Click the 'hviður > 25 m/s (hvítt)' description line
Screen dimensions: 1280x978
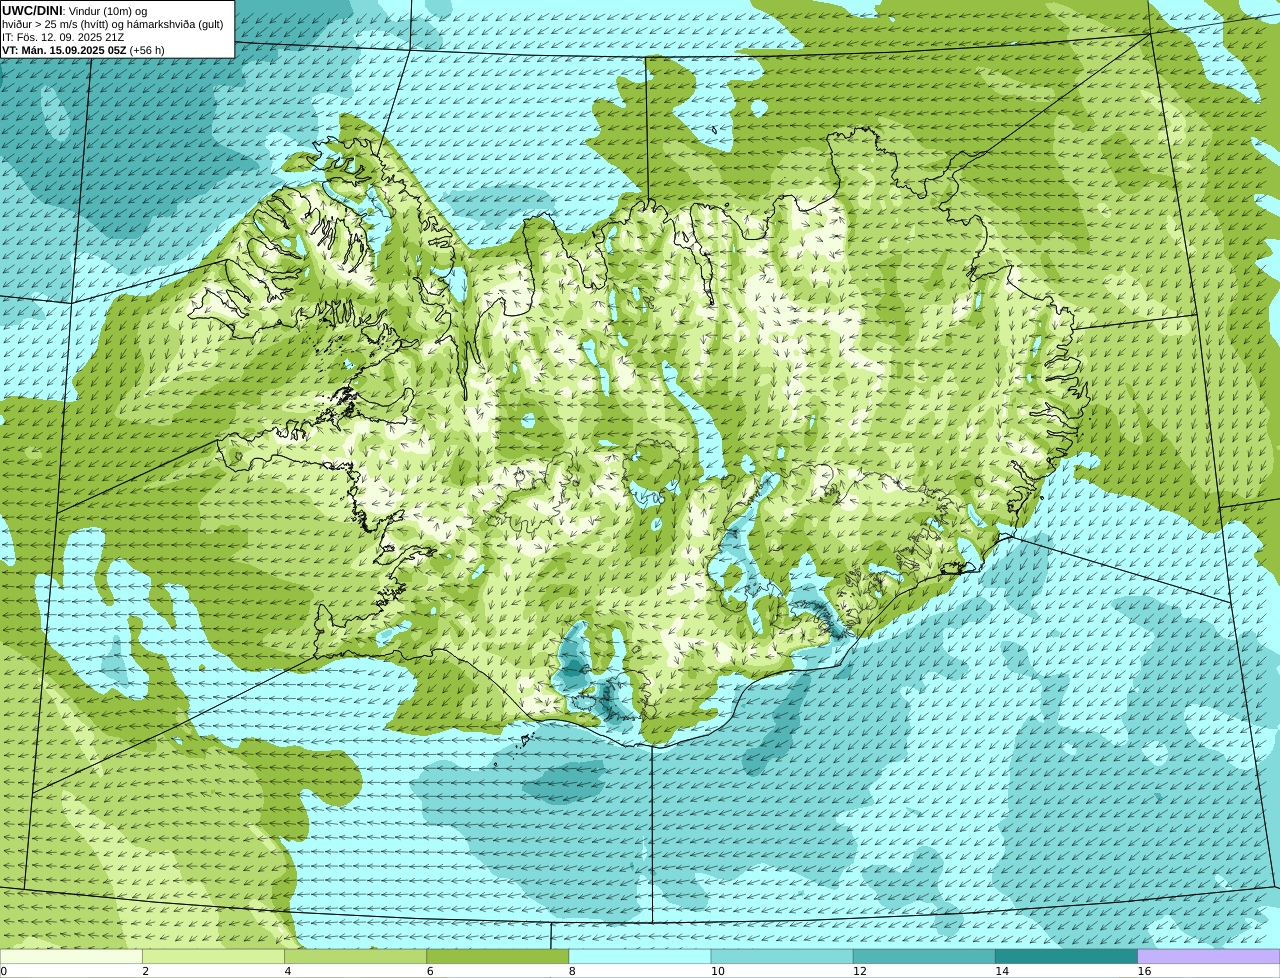tap(113, 24)
